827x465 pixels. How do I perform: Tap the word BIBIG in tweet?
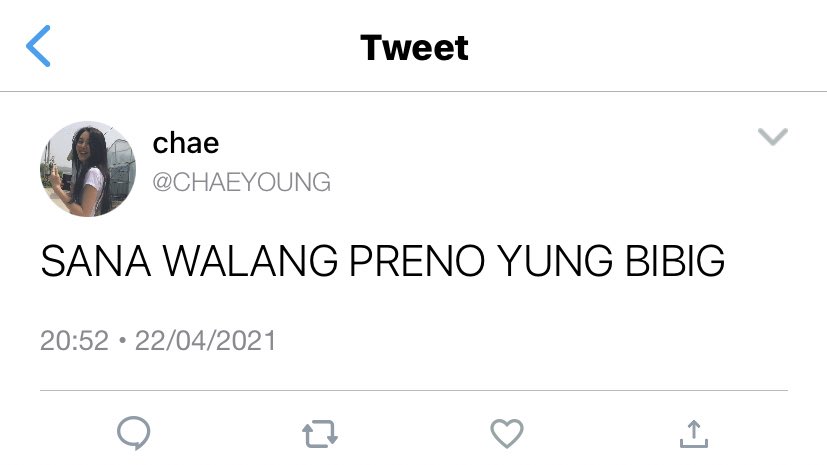(x=675, y=260)
